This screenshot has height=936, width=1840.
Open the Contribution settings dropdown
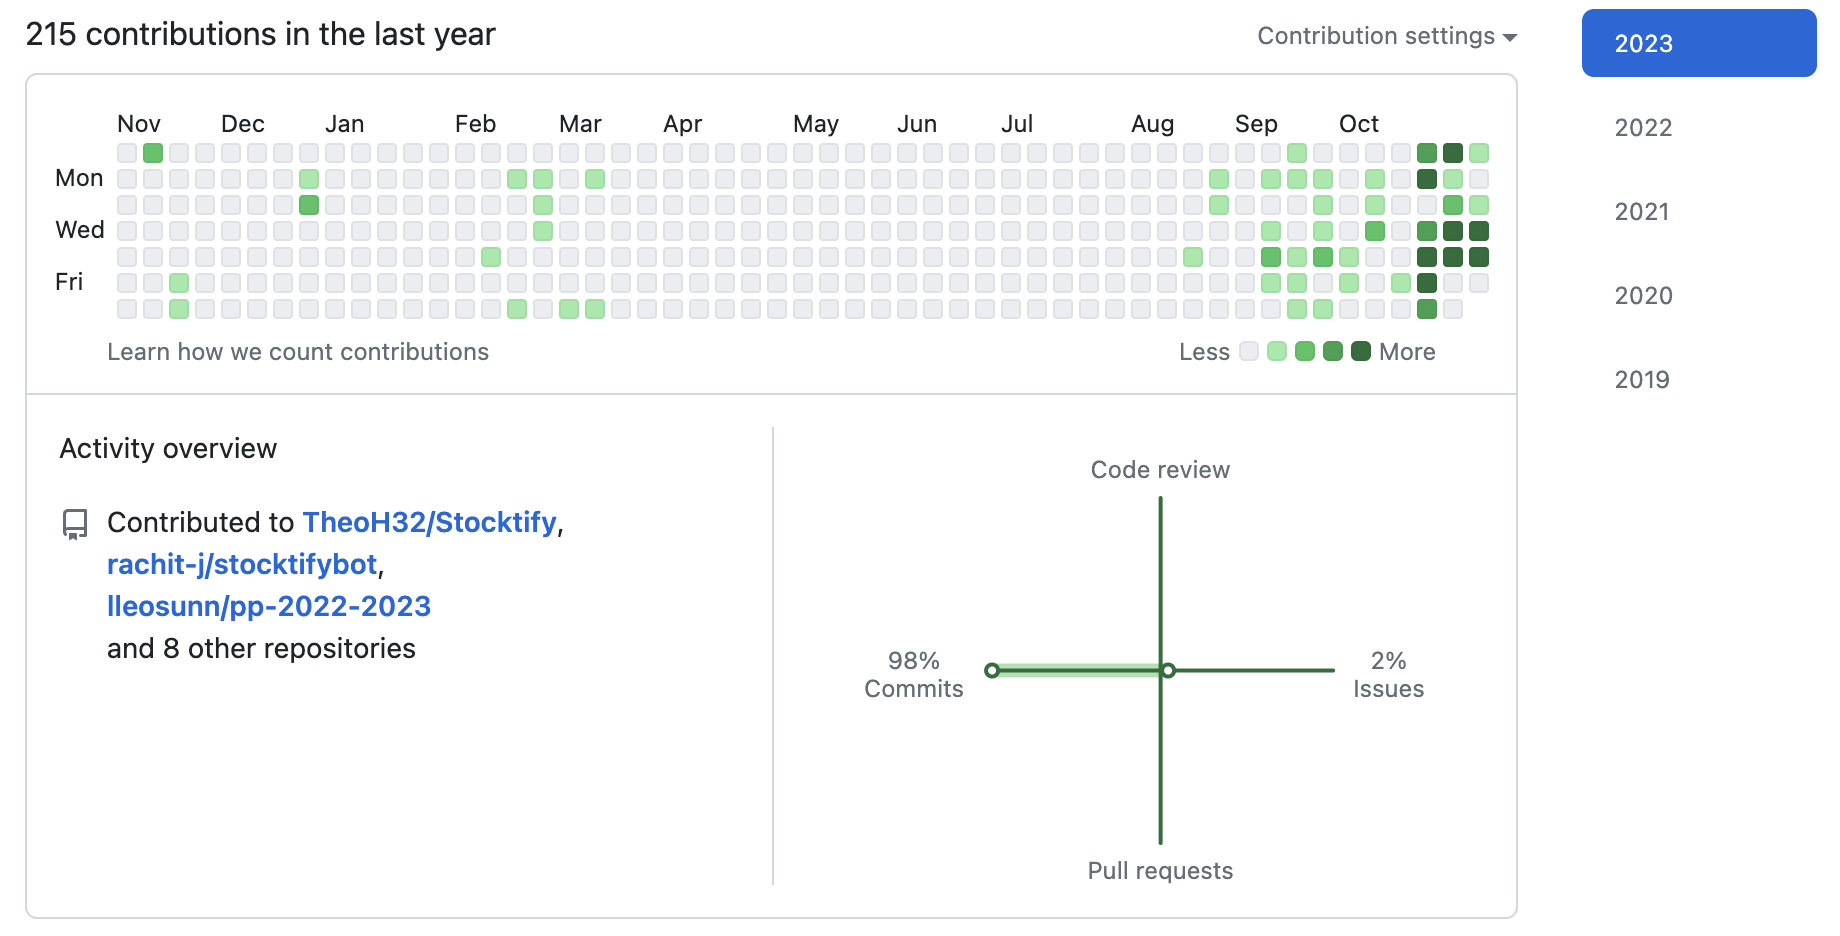(x=1387, y=36)
